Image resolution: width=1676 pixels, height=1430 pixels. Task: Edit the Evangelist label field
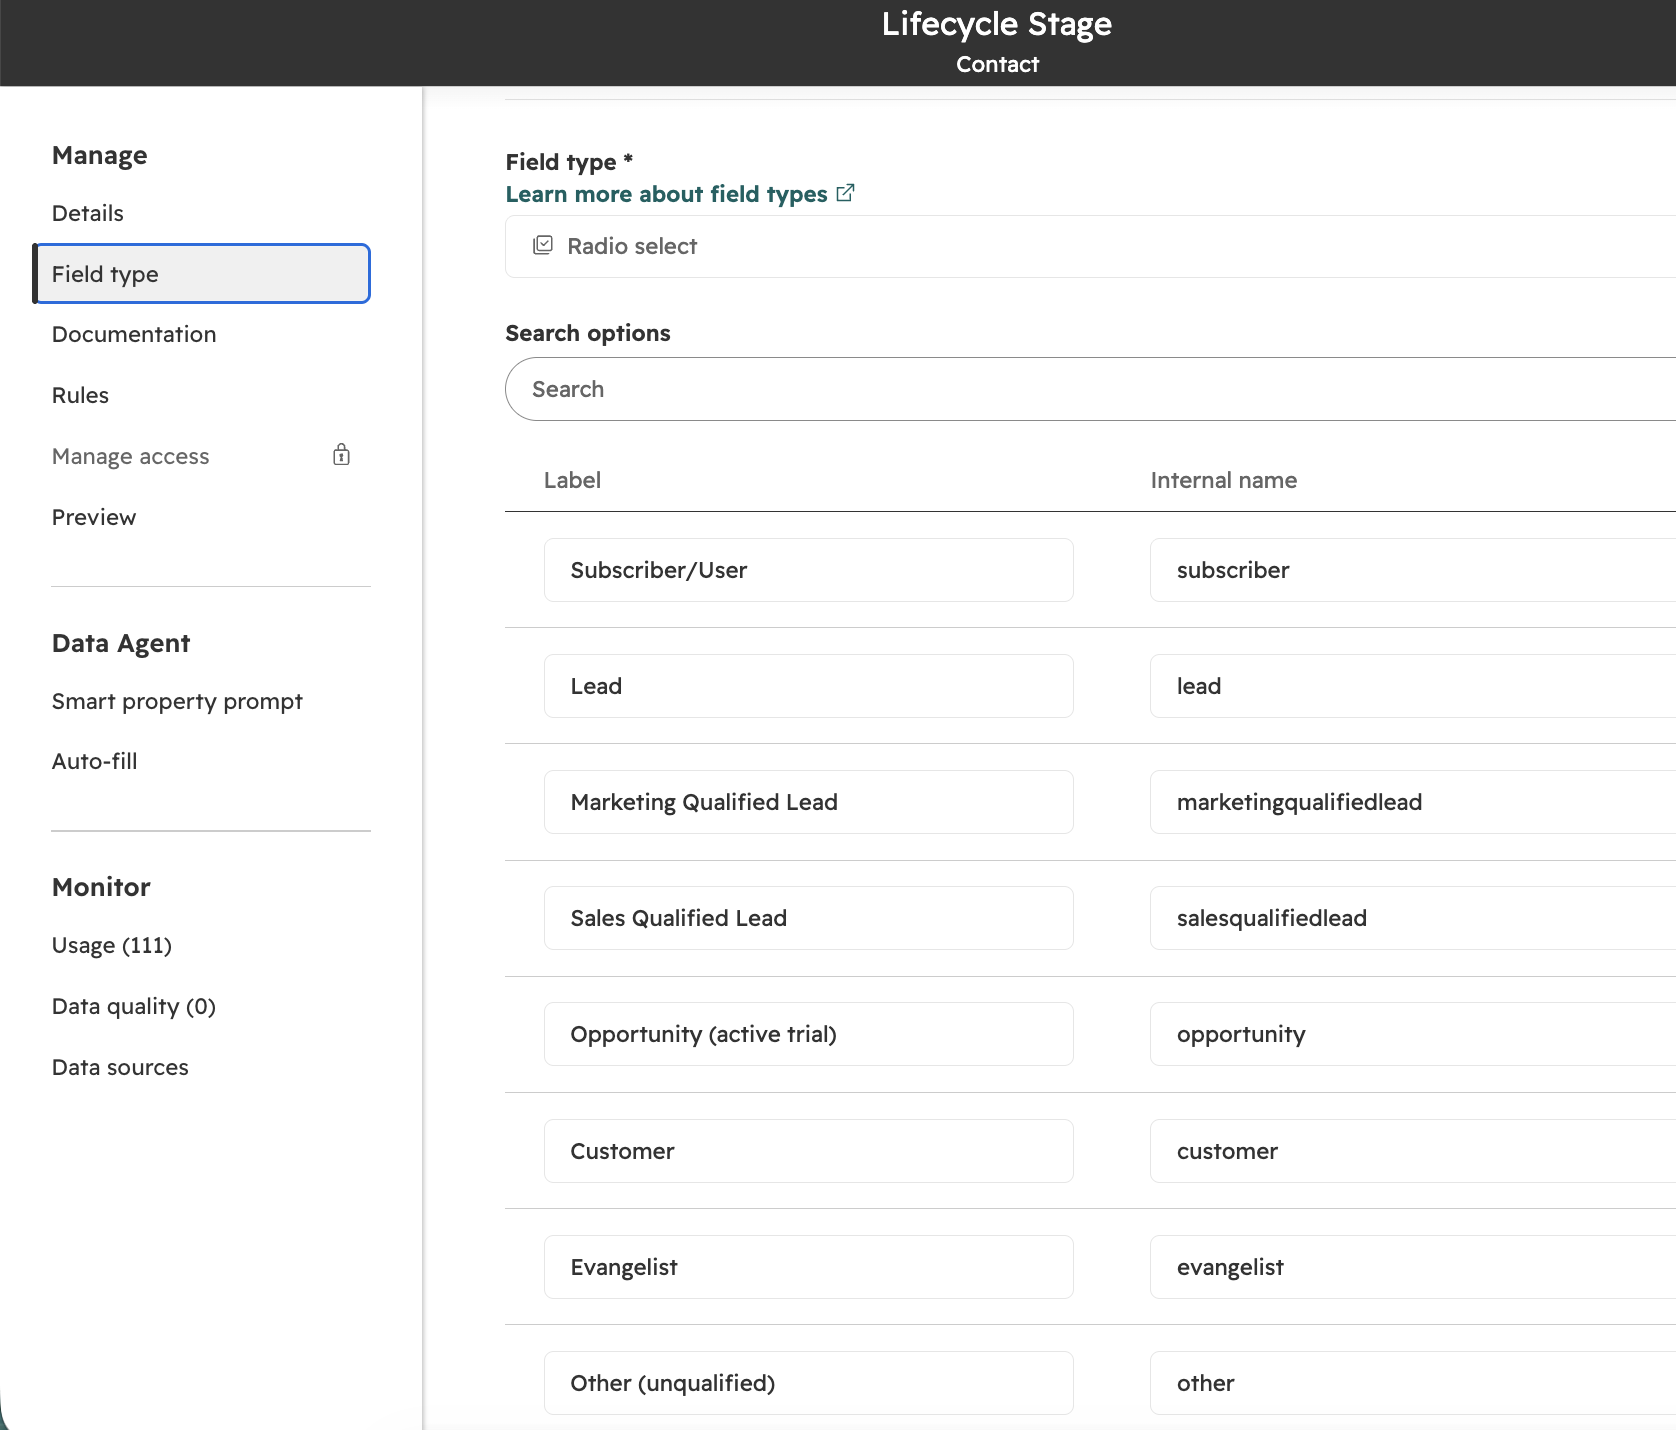[x=809, y=1267]
